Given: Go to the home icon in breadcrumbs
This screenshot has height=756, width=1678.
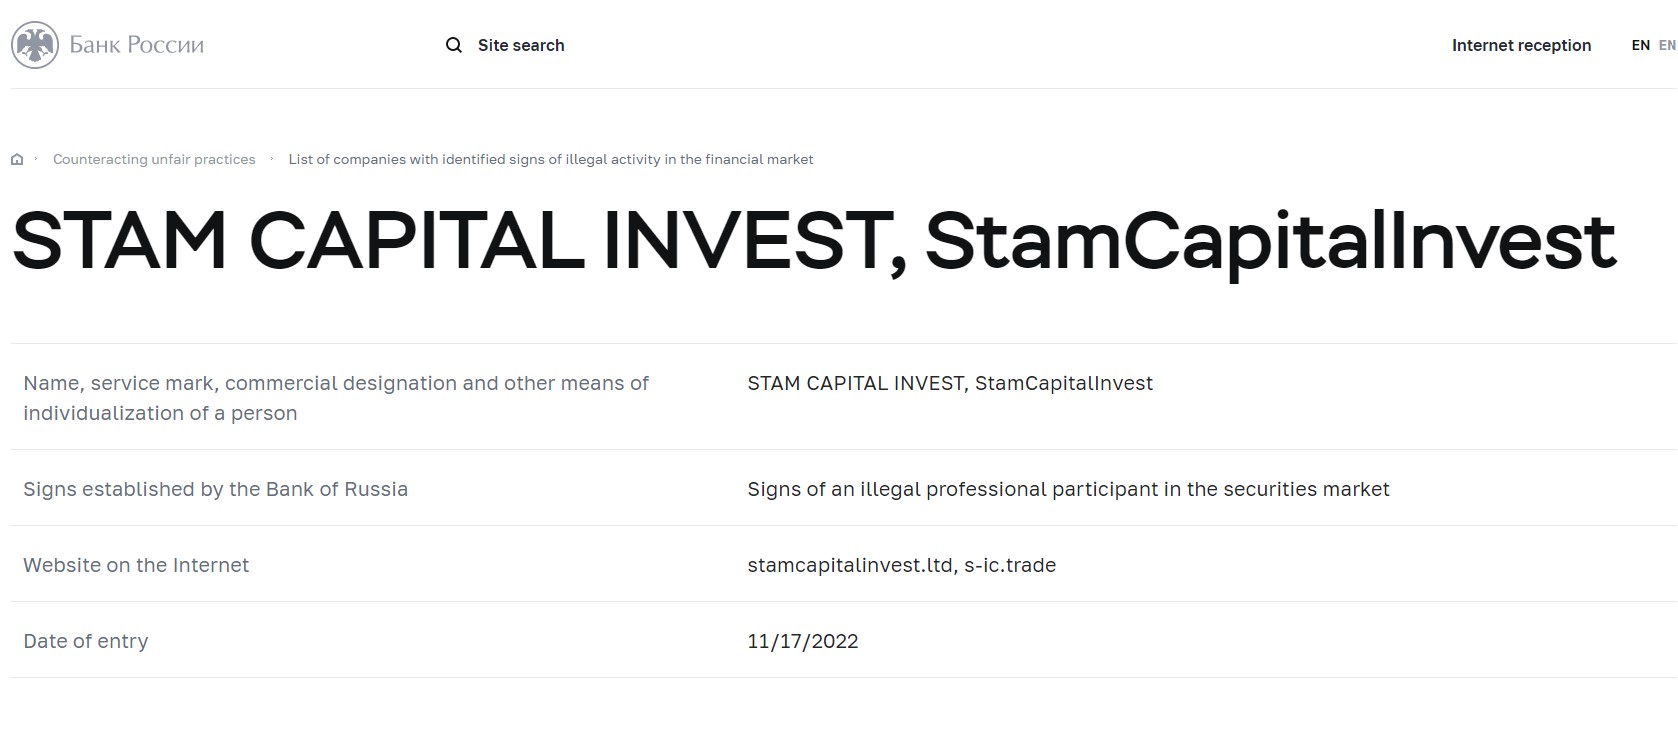Looking at the screenshot, I should (17, 159).
